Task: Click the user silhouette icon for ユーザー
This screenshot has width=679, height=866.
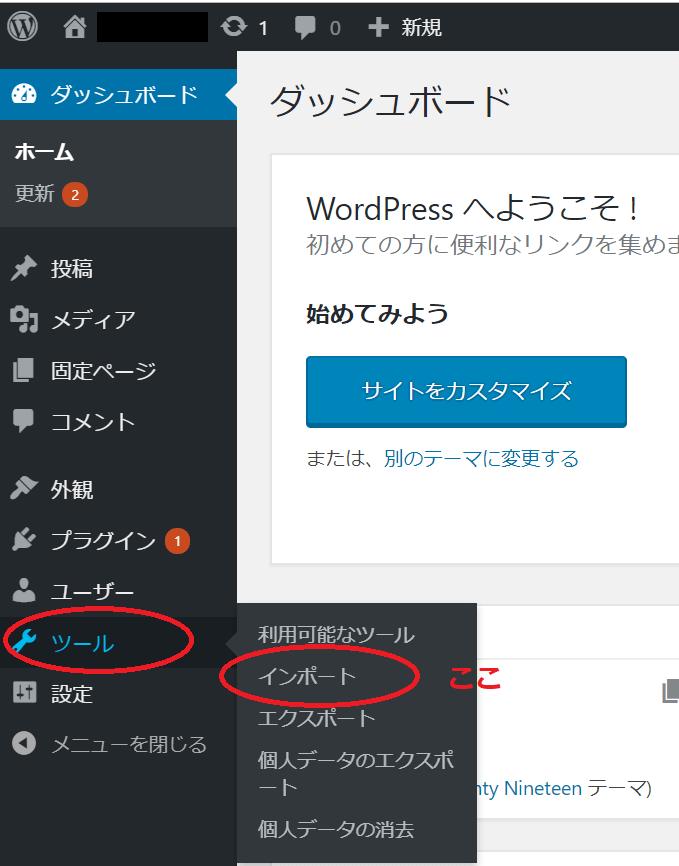Action: point(24,590)
